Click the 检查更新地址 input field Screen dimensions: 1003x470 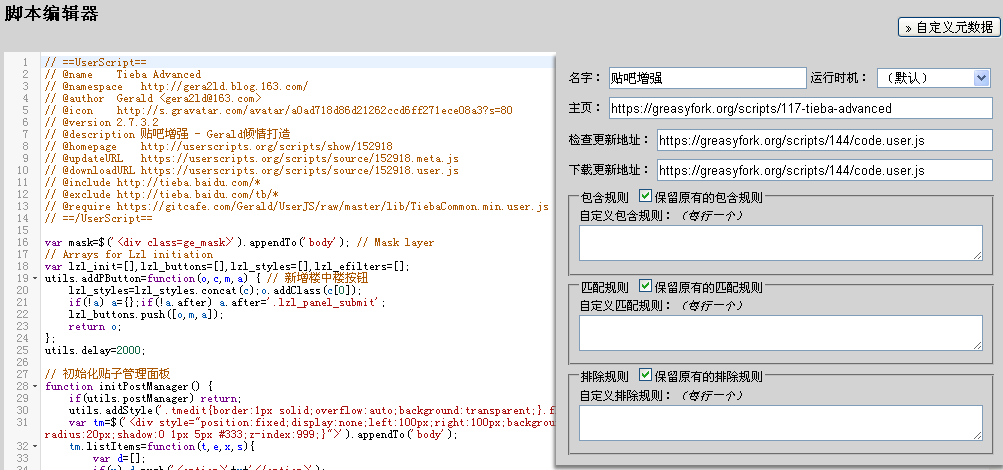point(825,139)
